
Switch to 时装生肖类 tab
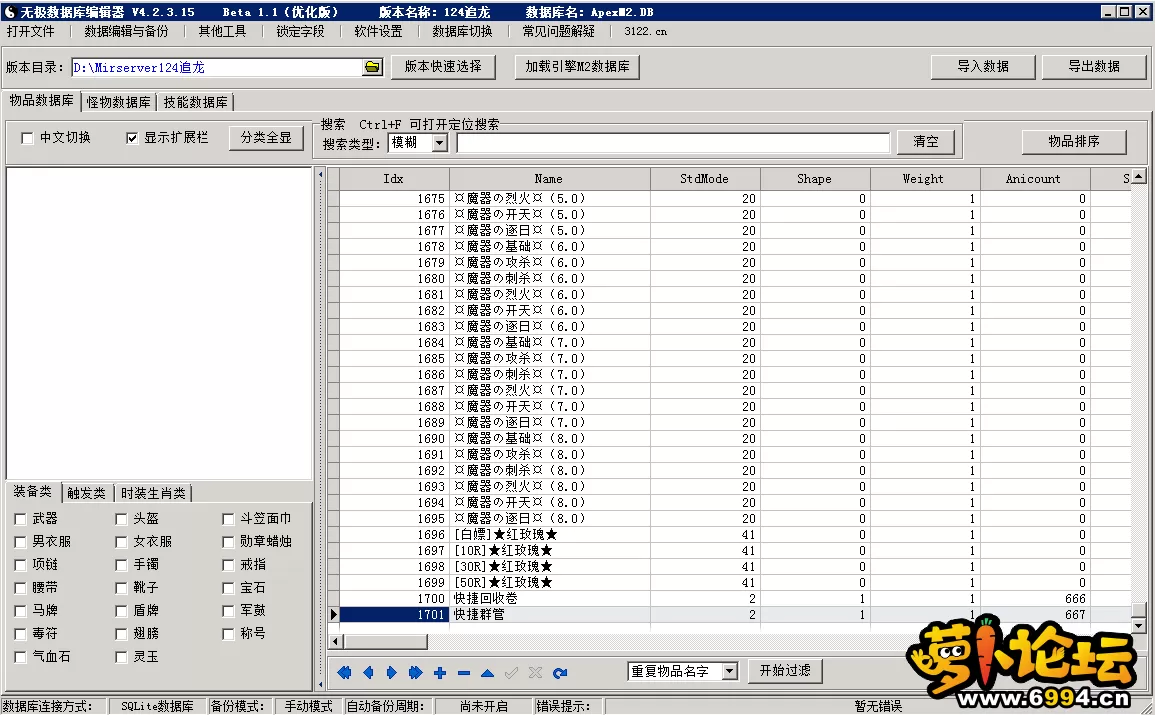(x=153, y=493)
